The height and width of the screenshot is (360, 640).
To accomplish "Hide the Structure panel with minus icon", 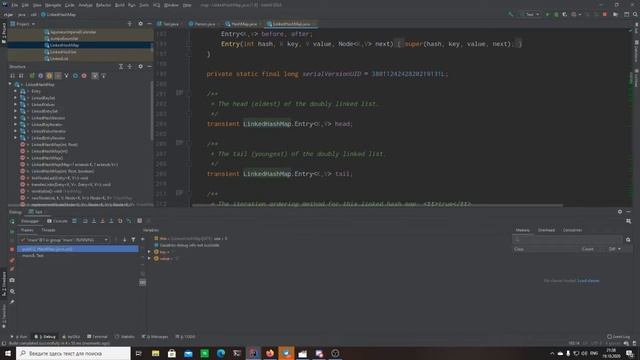I will pyautogui.click(x=149, y=66).
